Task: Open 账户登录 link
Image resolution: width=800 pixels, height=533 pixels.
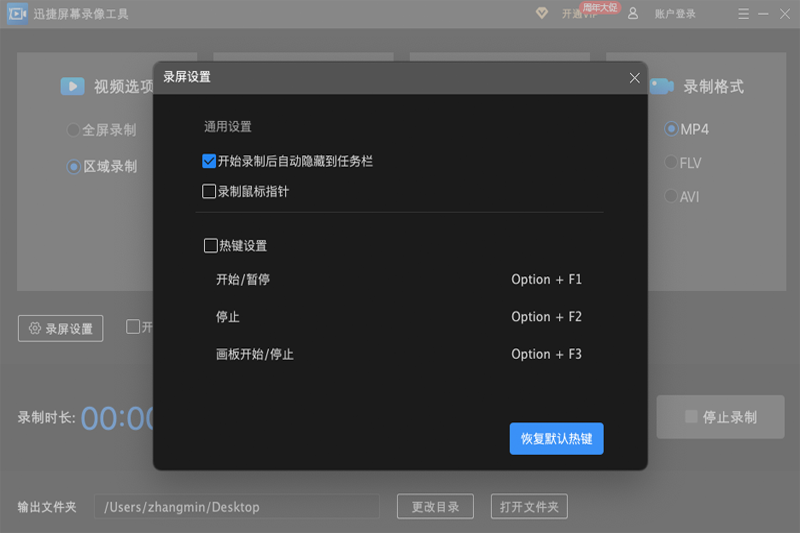Action: pyautogui.click(x=675, y=14)
